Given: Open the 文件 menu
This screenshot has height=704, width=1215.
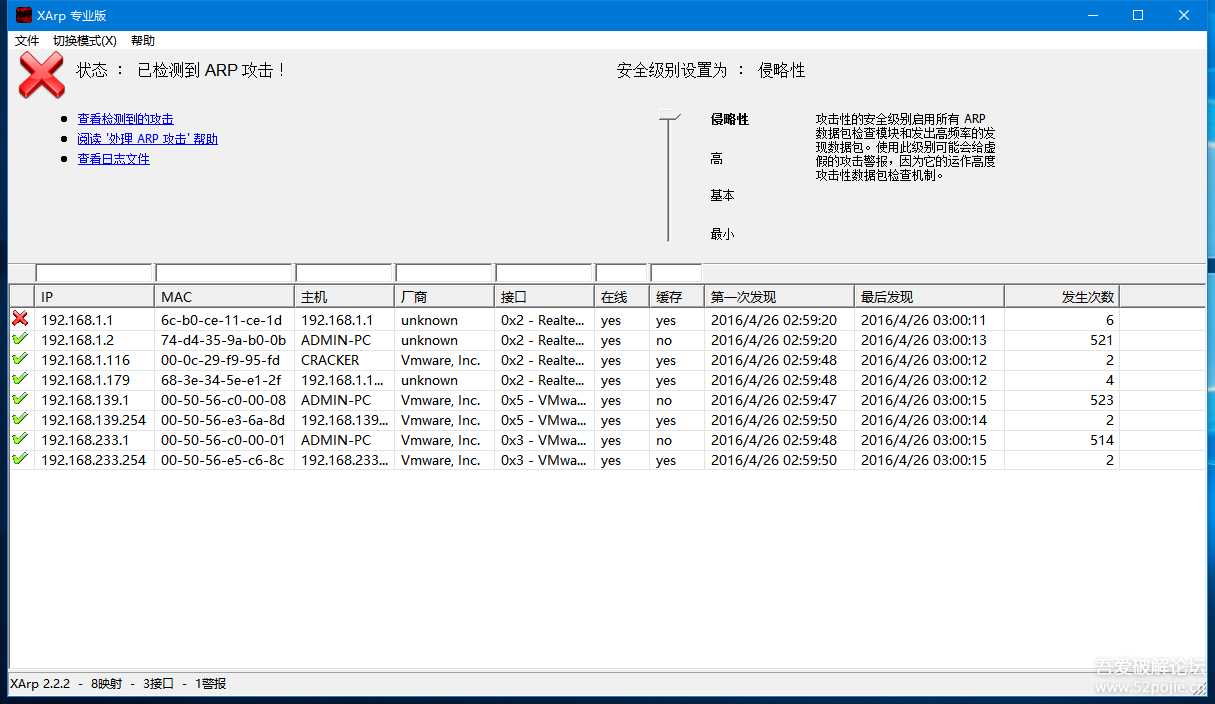Looking at the screenshot, I should (x=27, y=41).
